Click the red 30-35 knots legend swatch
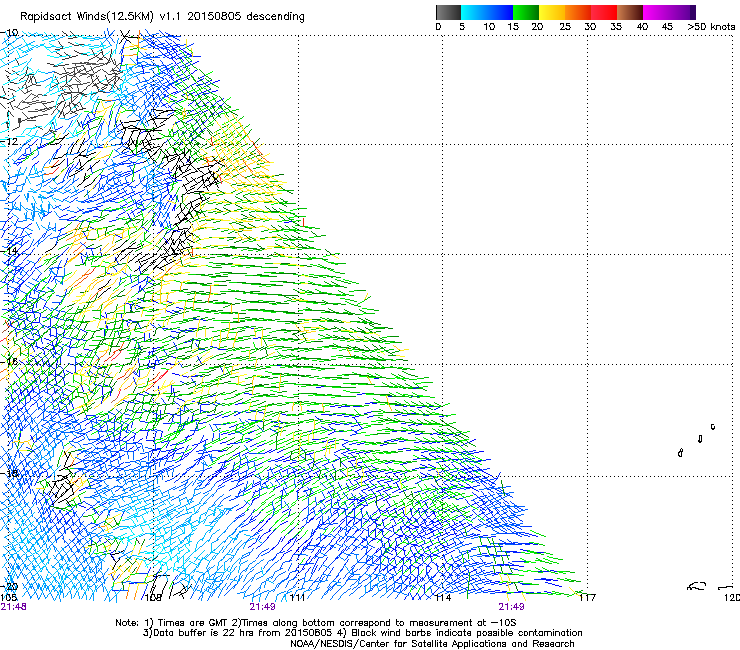 click(x=604, y=12)
